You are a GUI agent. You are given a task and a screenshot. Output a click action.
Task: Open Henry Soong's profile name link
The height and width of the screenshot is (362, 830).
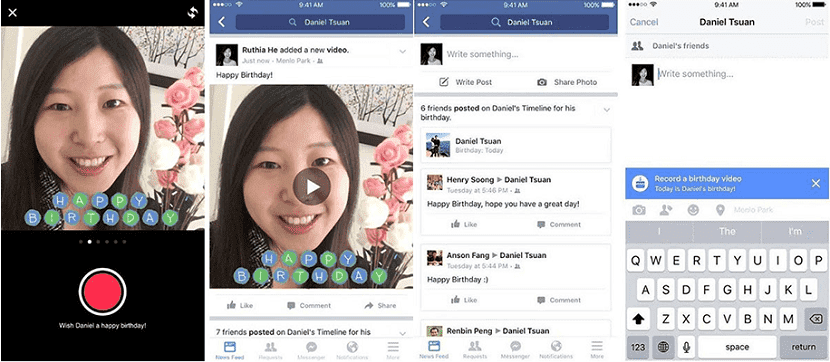470,180
